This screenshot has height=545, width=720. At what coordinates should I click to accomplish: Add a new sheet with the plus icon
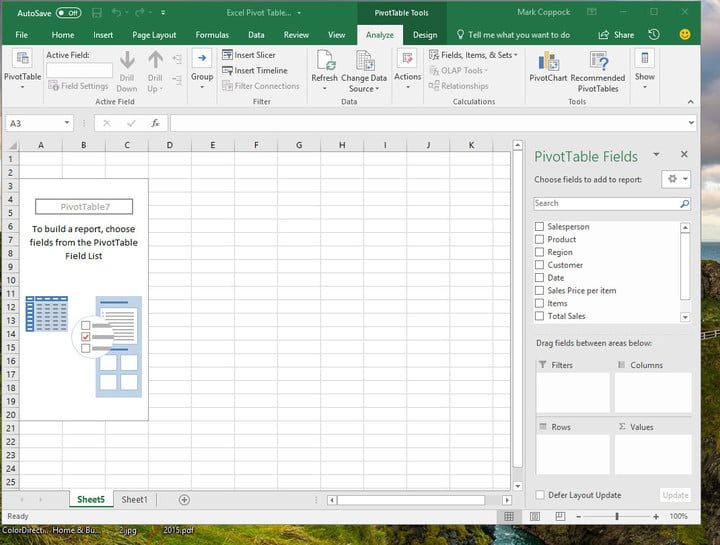pyautogui.click(x=184, y=499)
